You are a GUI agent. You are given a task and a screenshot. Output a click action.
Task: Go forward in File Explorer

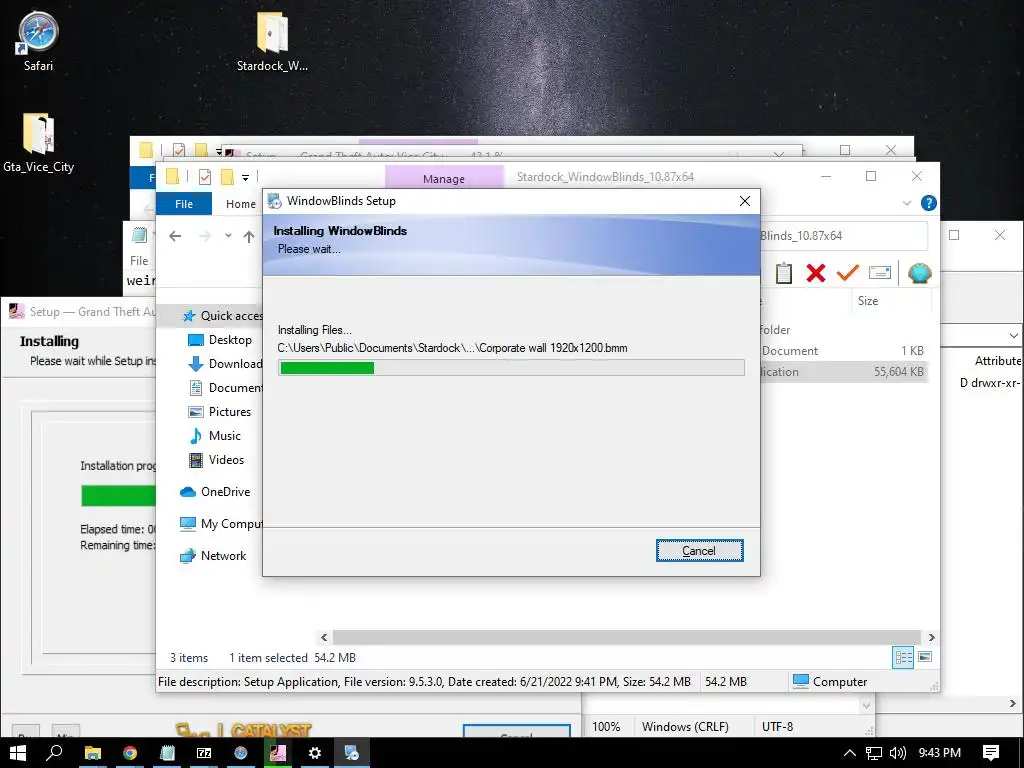[205, 236]
